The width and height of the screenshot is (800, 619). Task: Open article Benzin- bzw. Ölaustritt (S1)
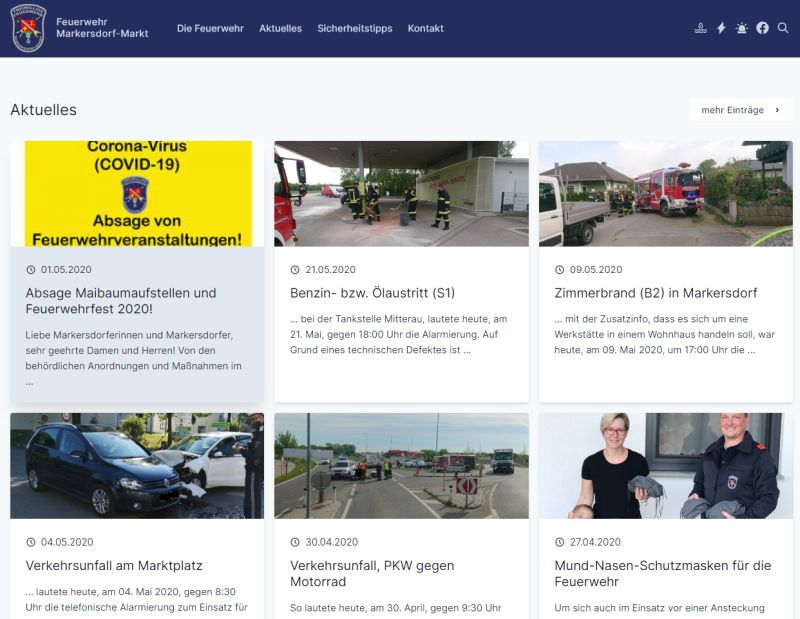click(x=372, y=293)
